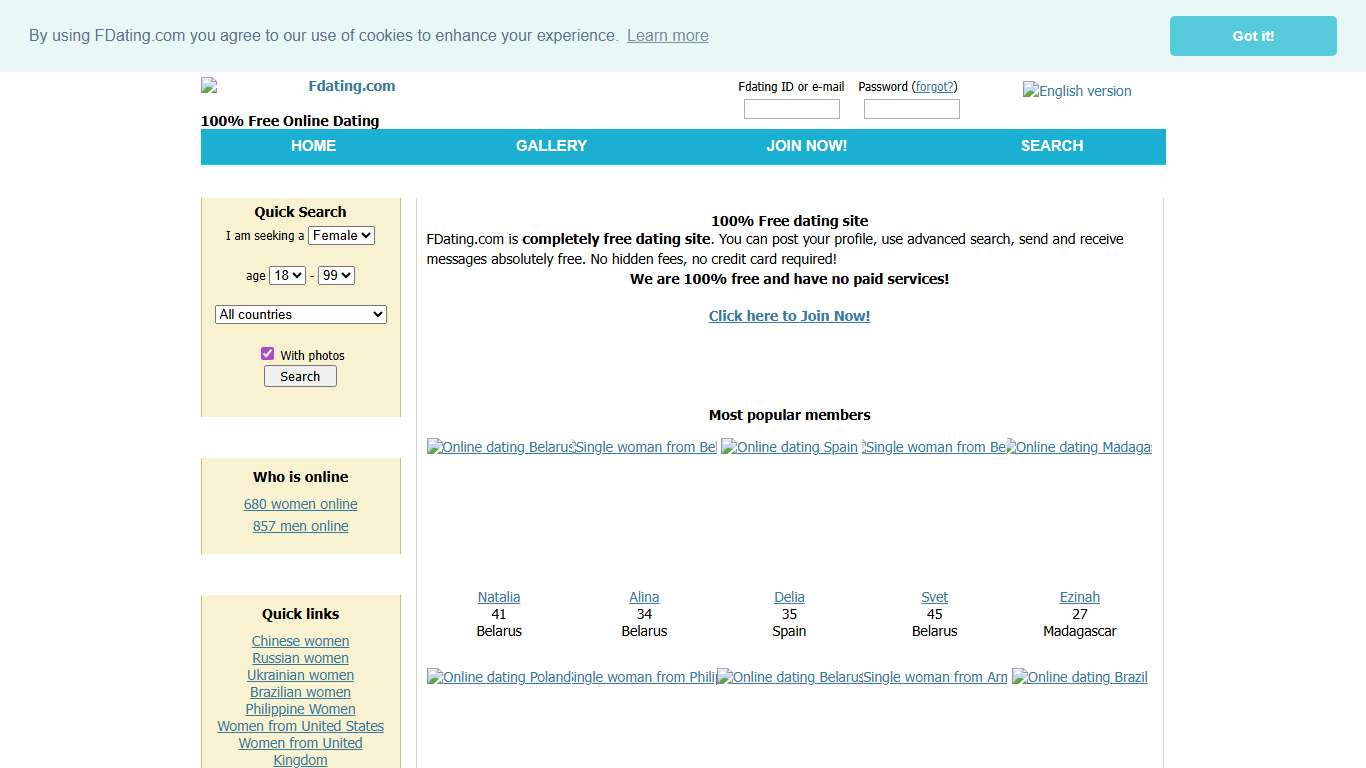The width and height of the screenshot is (1366, 768).
Task: Open Natalia's profile photo thumbnail
Action: pos(499,448)
